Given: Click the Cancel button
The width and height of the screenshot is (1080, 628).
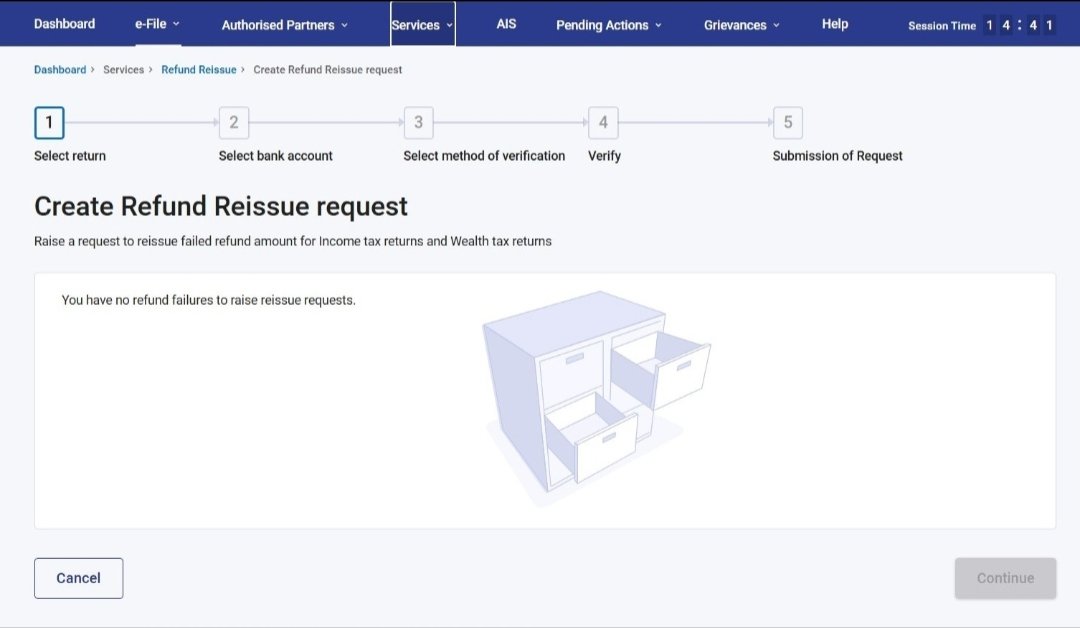Looking at the screenshot, I should (x=79, y=578).
